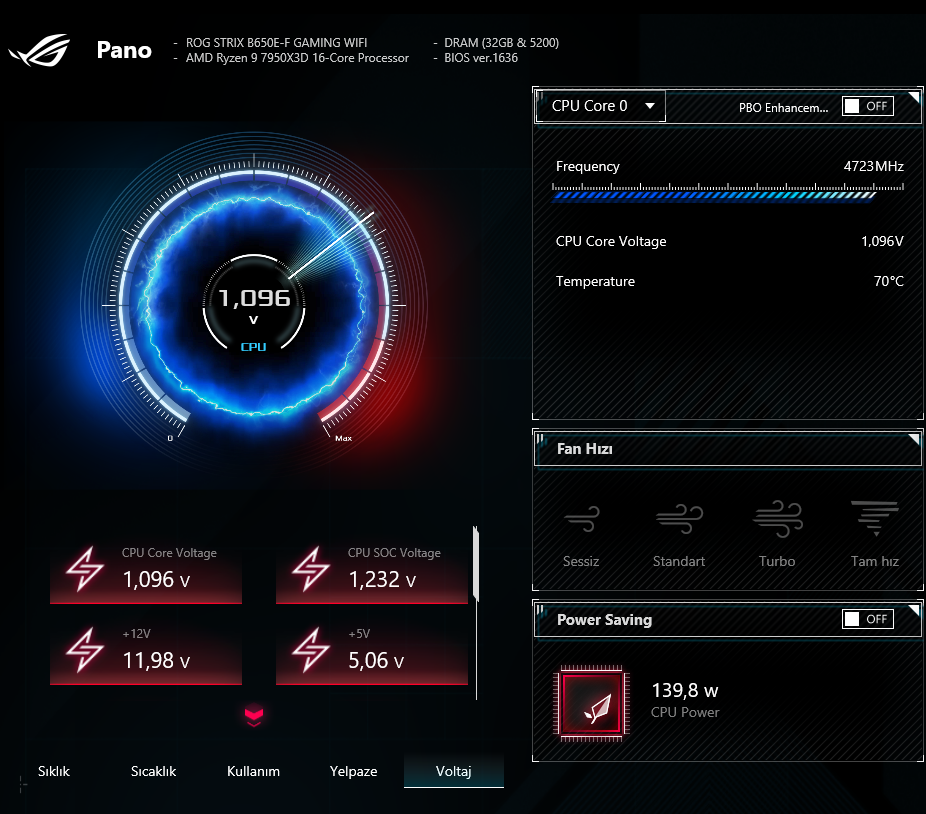Click the ROG logo icon
The height and width of the screenshot is (814, 926).
pyautogui.click(x=40, y=50)
